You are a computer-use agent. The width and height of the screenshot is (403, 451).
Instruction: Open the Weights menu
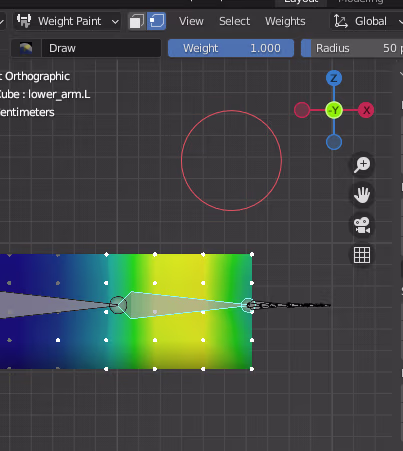(285, 21)
